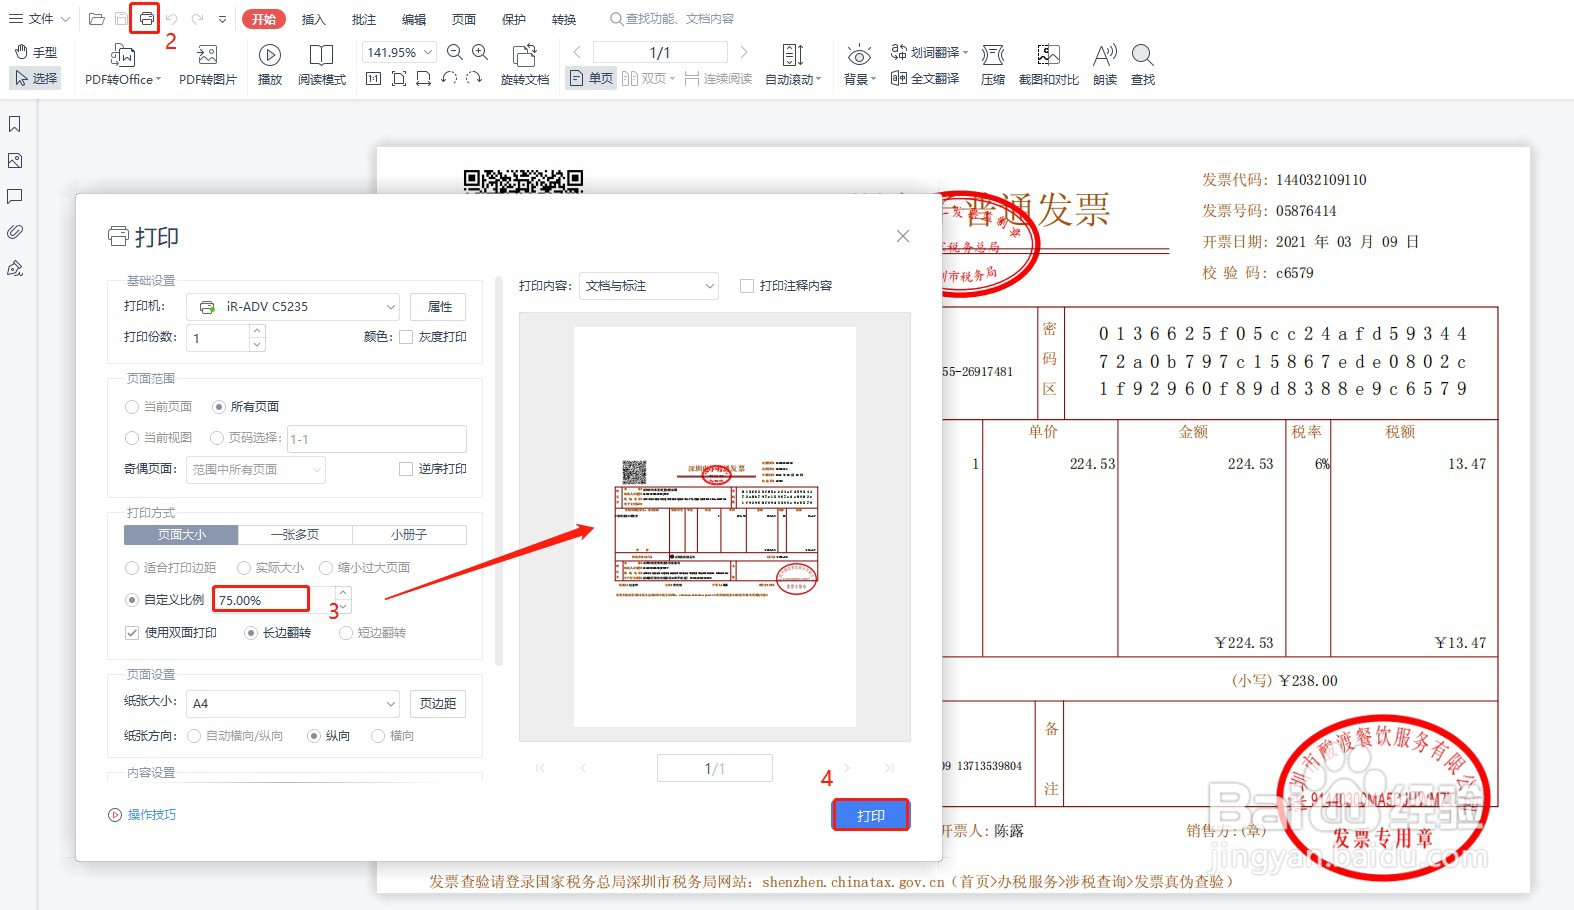Zoom in with the plus magnifier
The width and height of the screenshot is (1574, 910).
480,52
